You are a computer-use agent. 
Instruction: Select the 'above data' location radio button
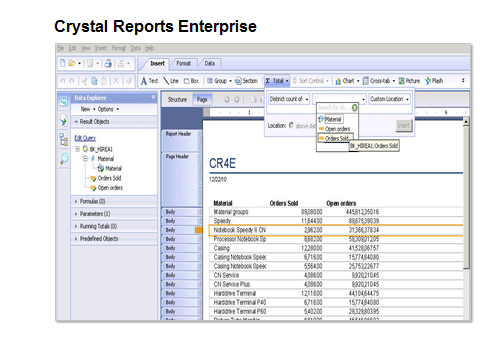point(291,125)
